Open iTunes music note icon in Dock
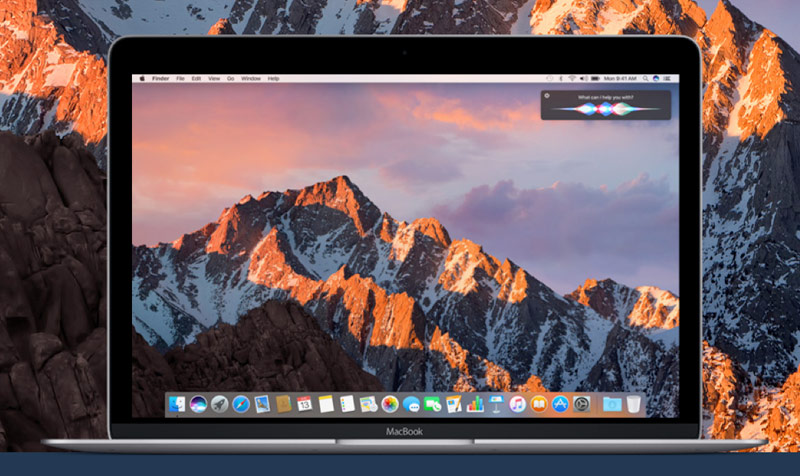This screenshot has height=476, width=800. 517,405
